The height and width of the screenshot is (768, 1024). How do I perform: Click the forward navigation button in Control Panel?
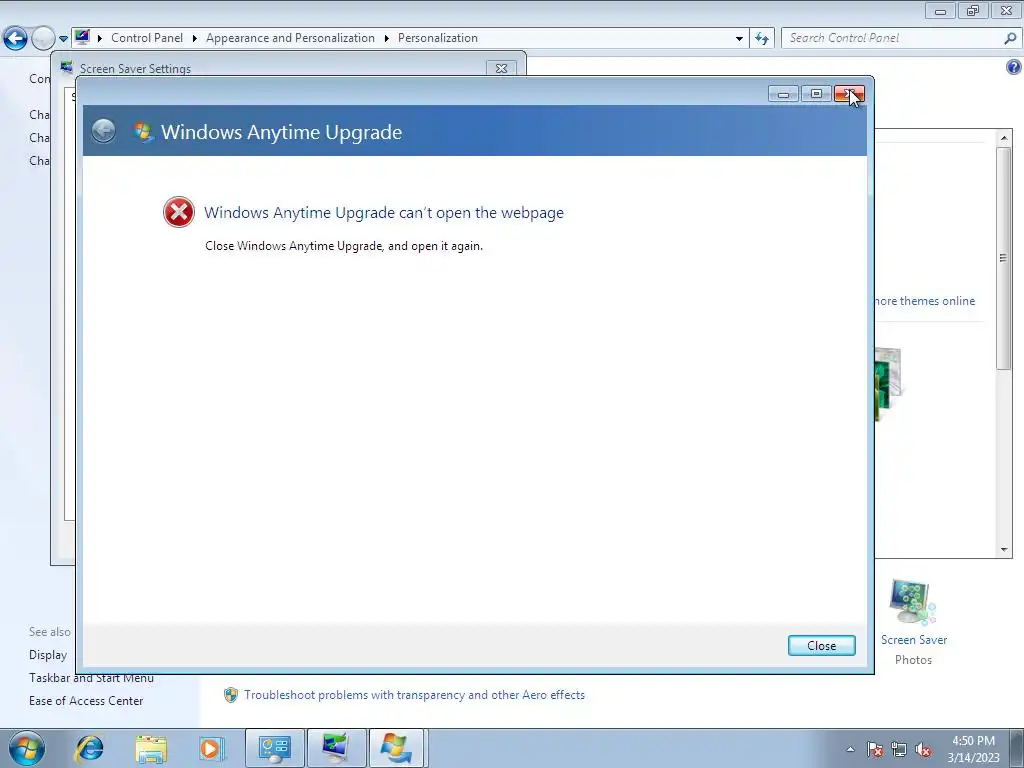[43, 38]
